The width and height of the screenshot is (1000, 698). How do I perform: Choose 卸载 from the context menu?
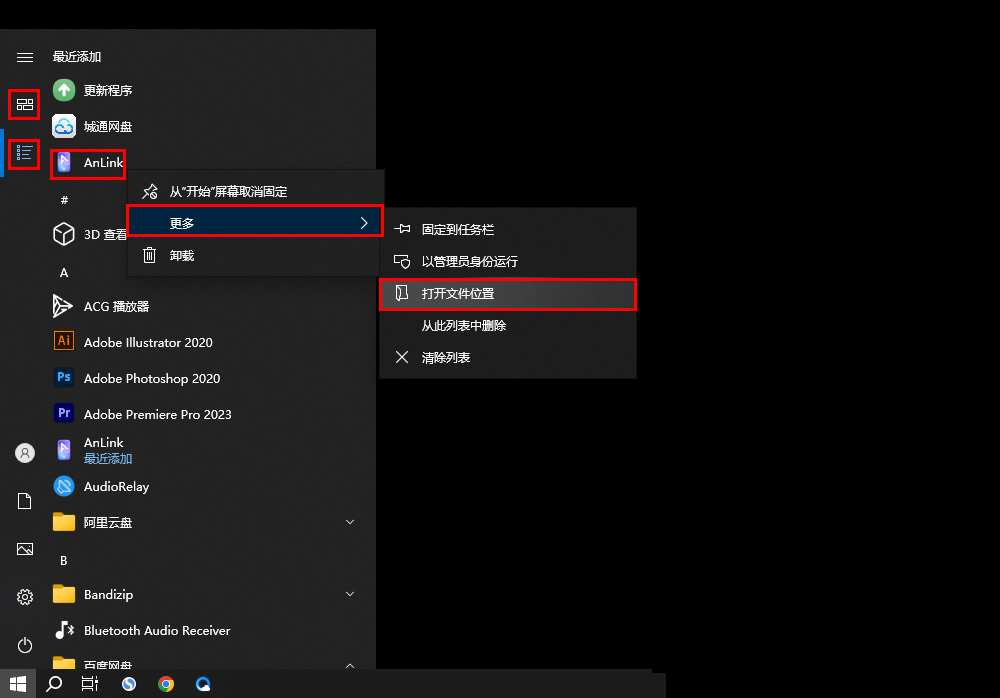255,255
